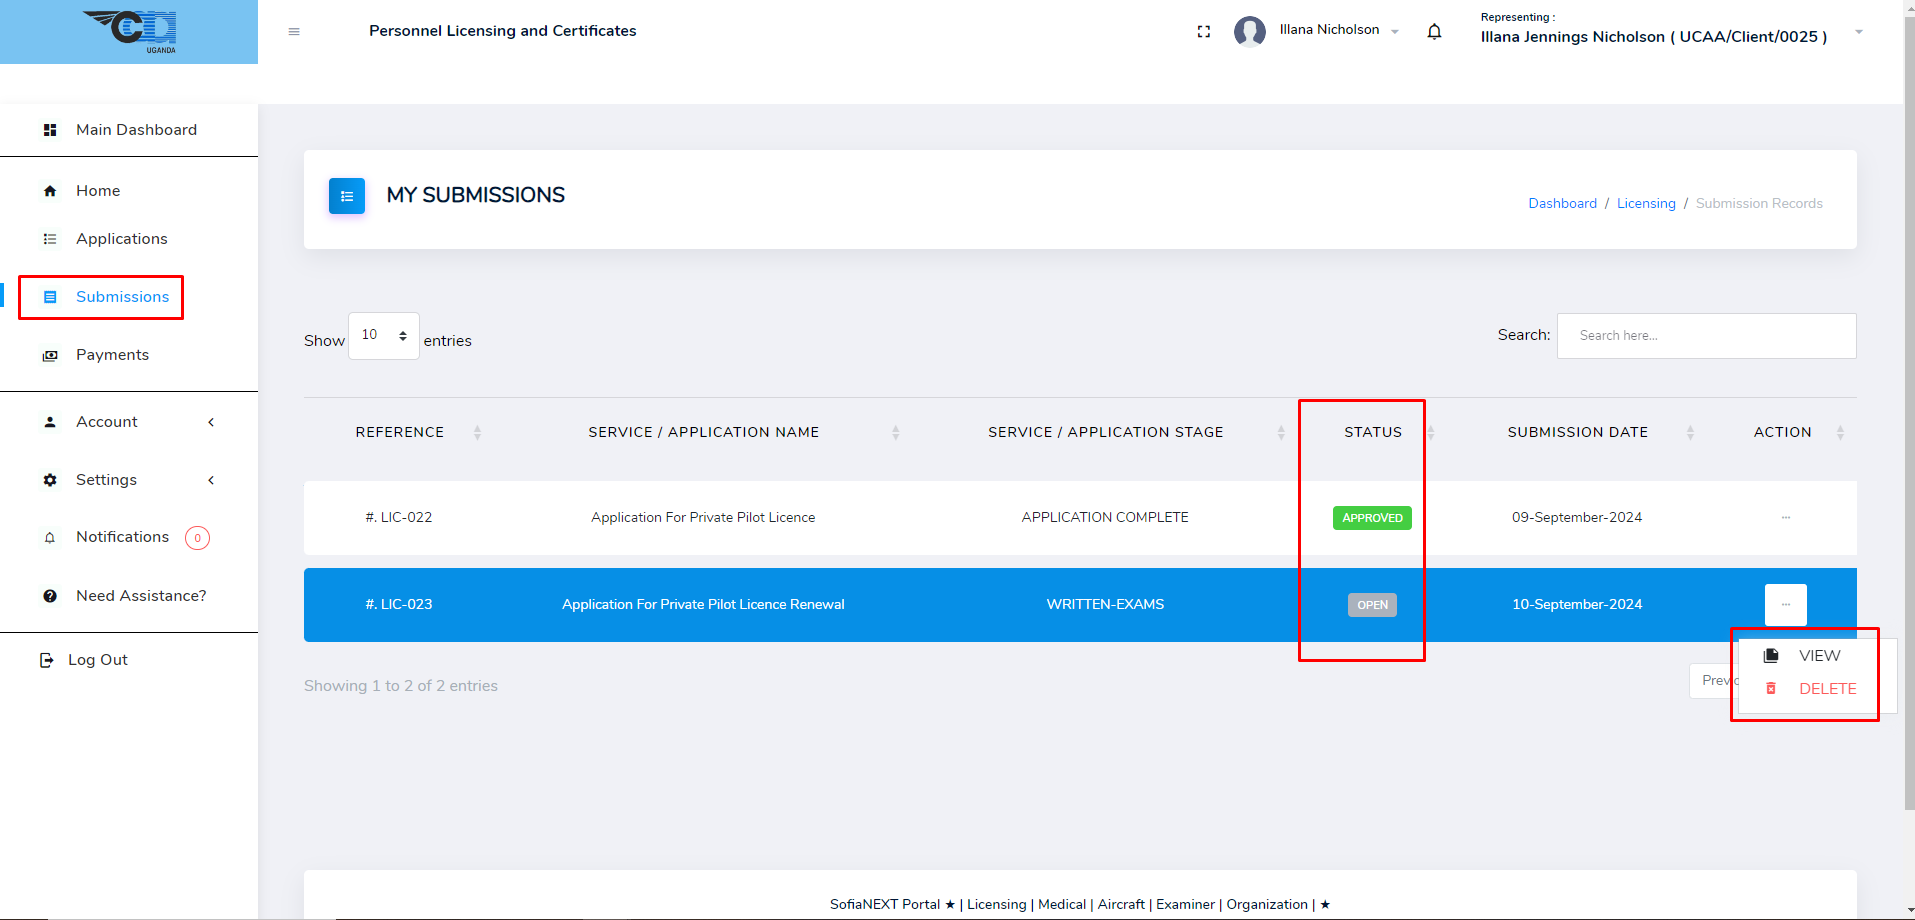
Task: Select VIEW from the action menu
Action: [1818, 656]
